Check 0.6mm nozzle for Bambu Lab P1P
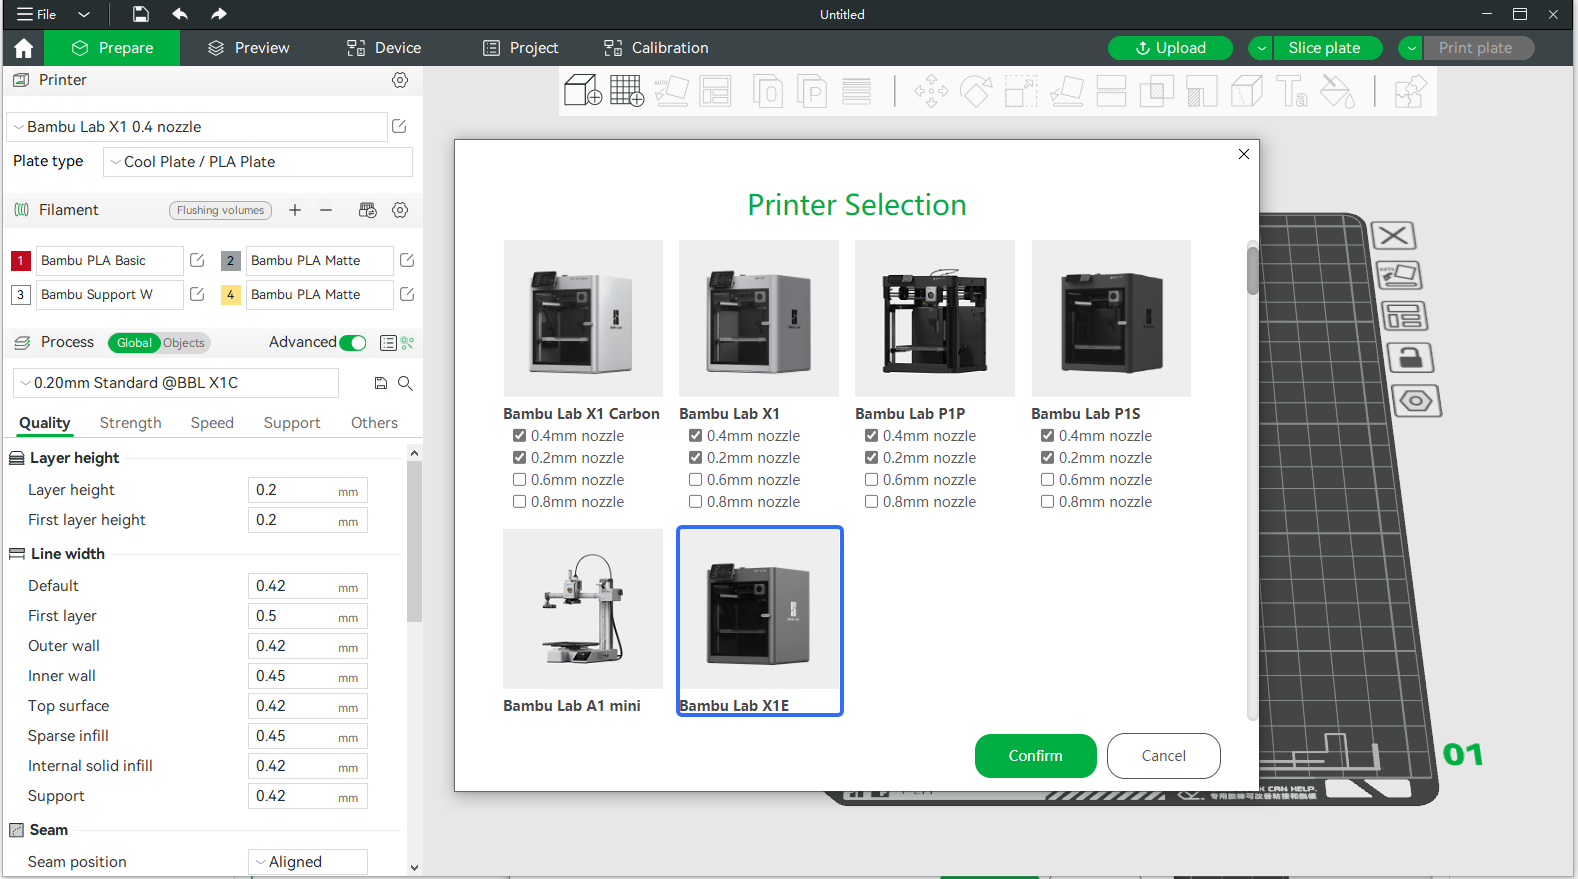 click(871, 480)
